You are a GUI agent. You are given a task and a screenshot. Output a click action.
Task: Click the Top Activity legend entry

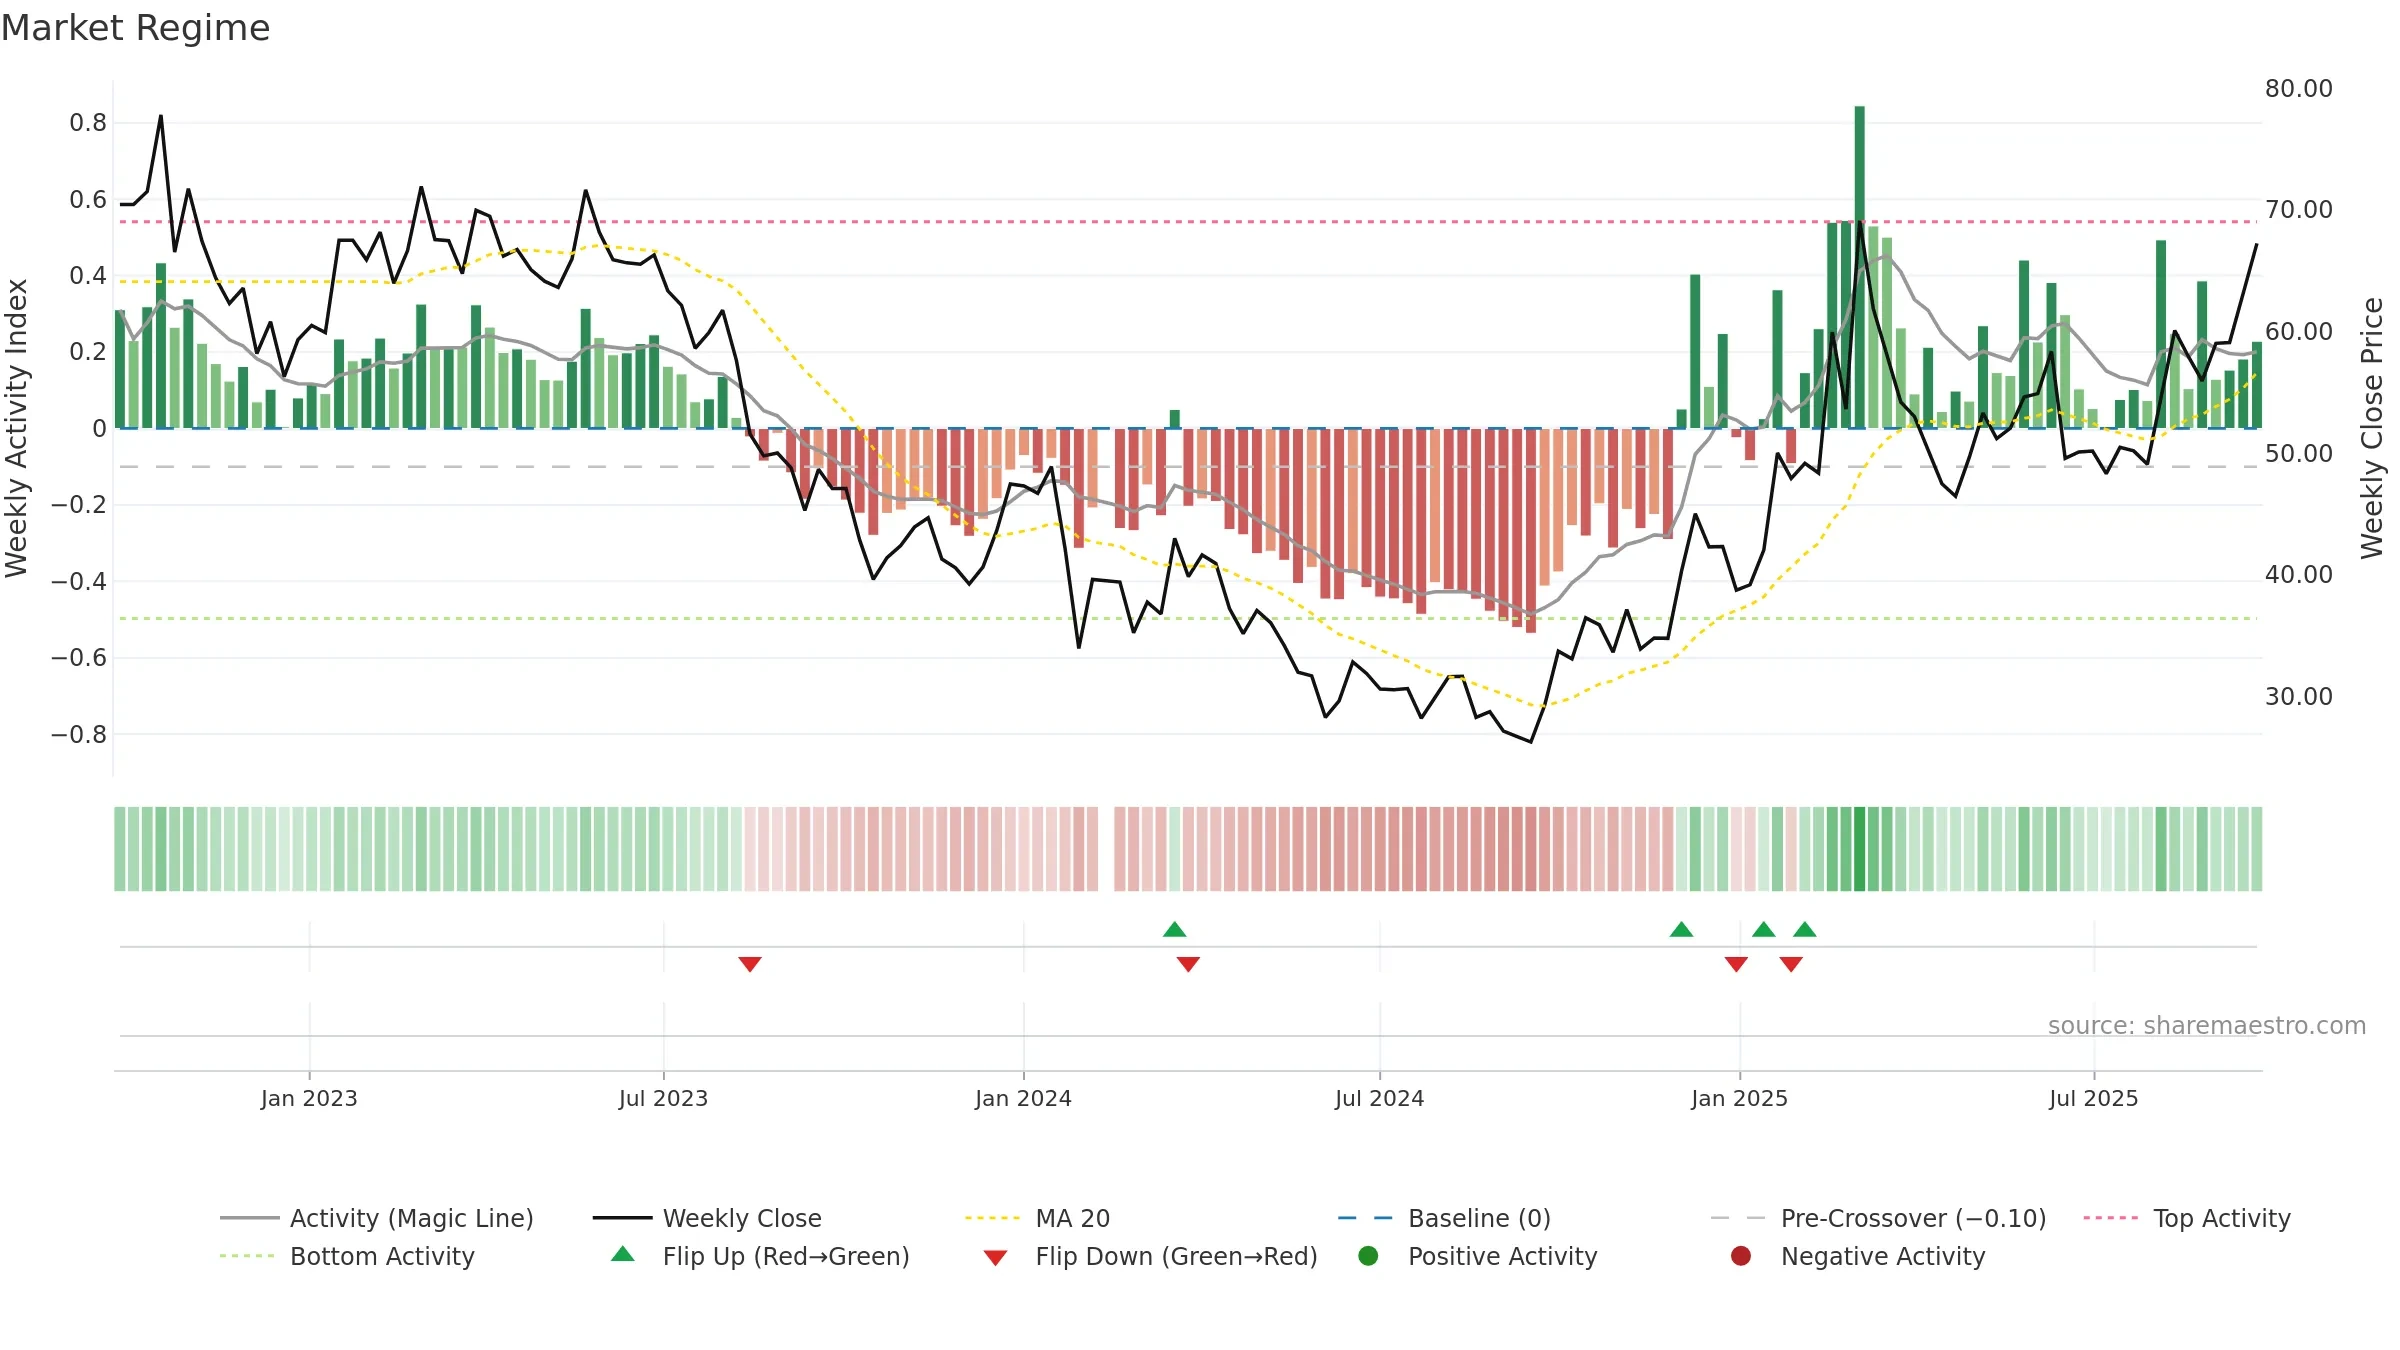[x=2187, y=1218]
